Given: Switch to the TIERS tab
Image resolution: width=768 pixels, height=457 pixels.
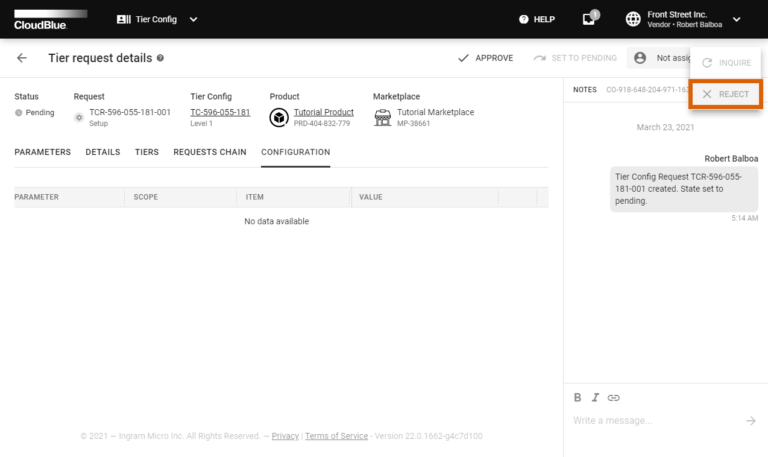Looking at the screenshot, I should (x=147, y=152).
